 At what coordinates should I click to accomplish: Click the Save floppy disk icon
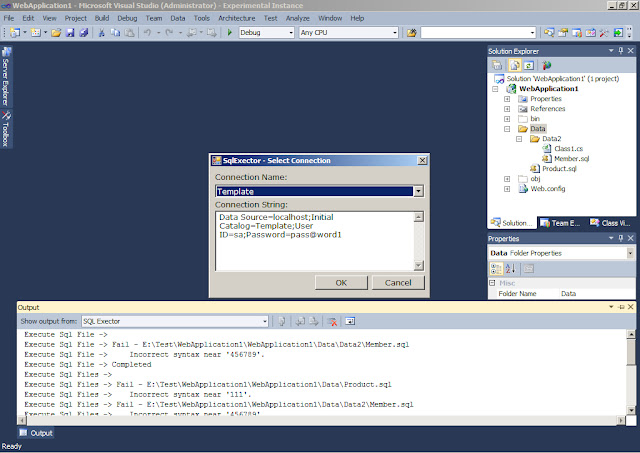pos(70,33)
